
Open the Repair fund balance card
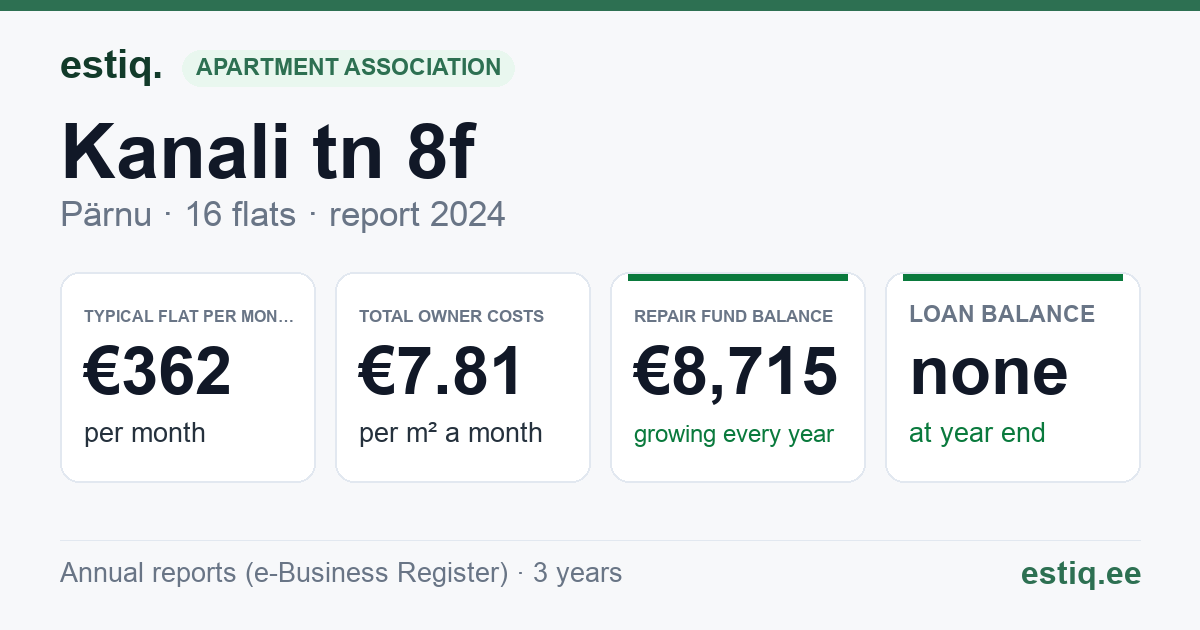pos(738,377)
